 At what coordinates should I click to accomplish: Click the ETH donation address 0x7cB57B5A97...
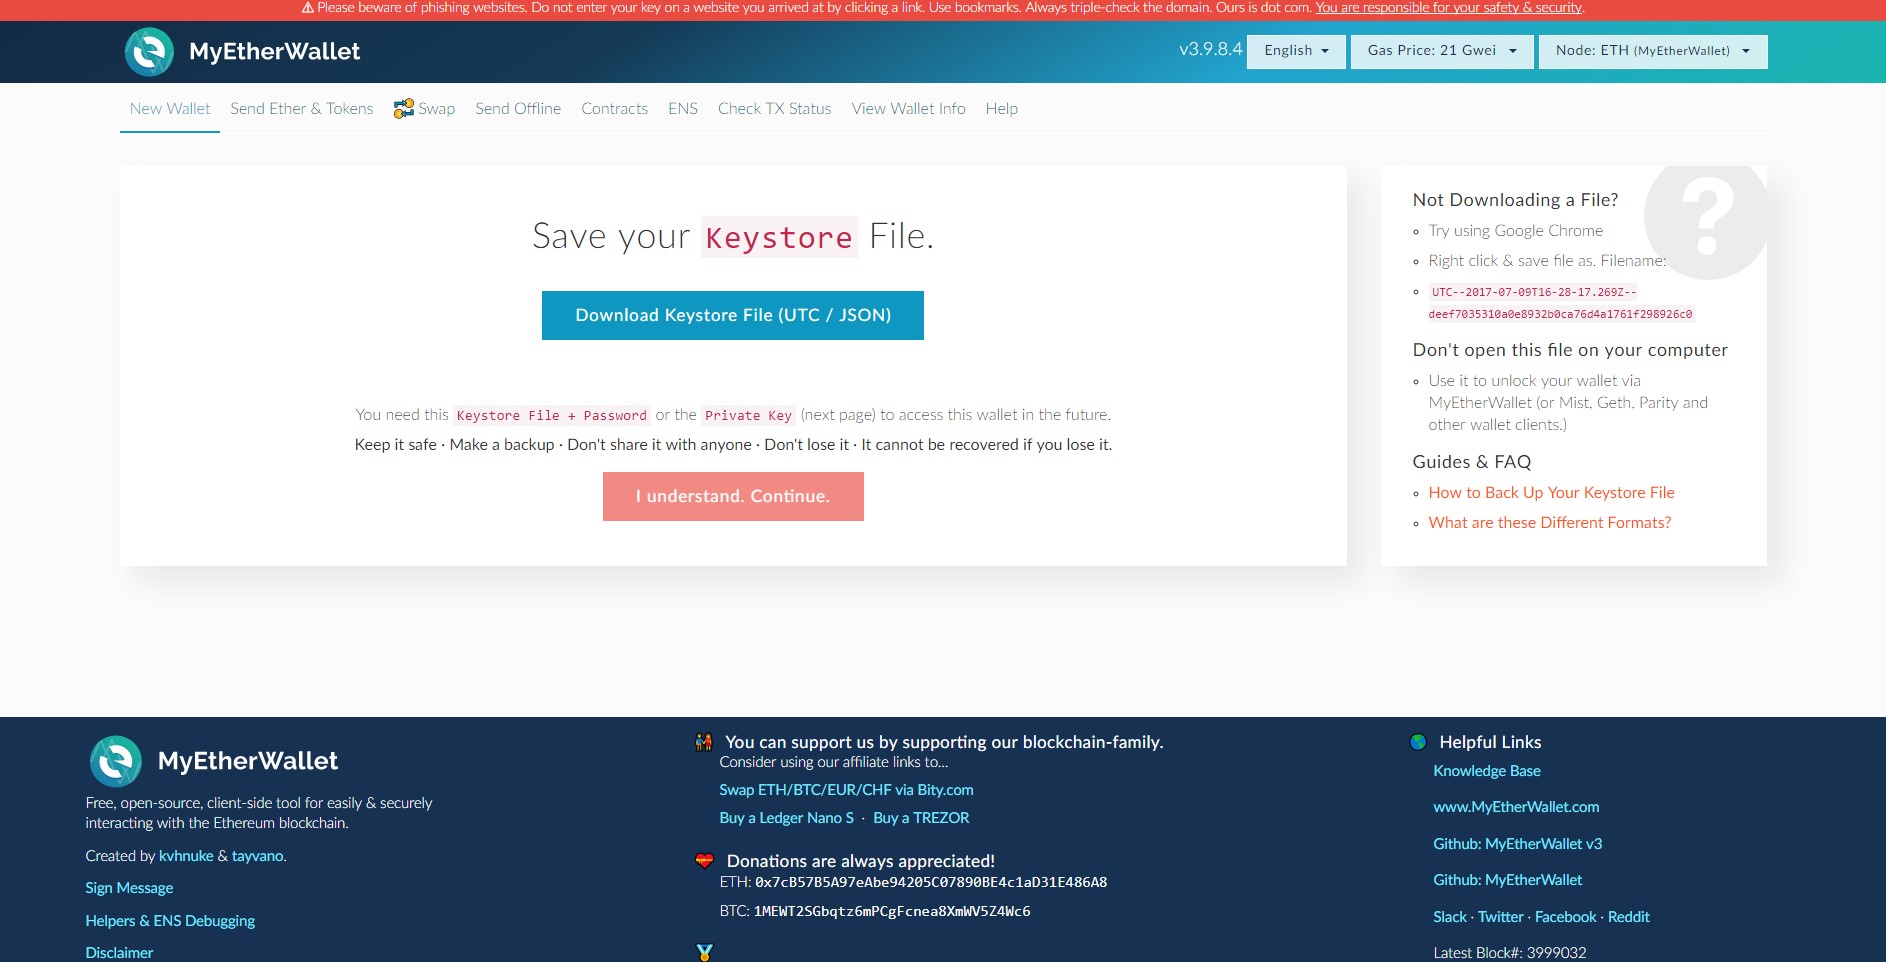[x=931, y=882]
